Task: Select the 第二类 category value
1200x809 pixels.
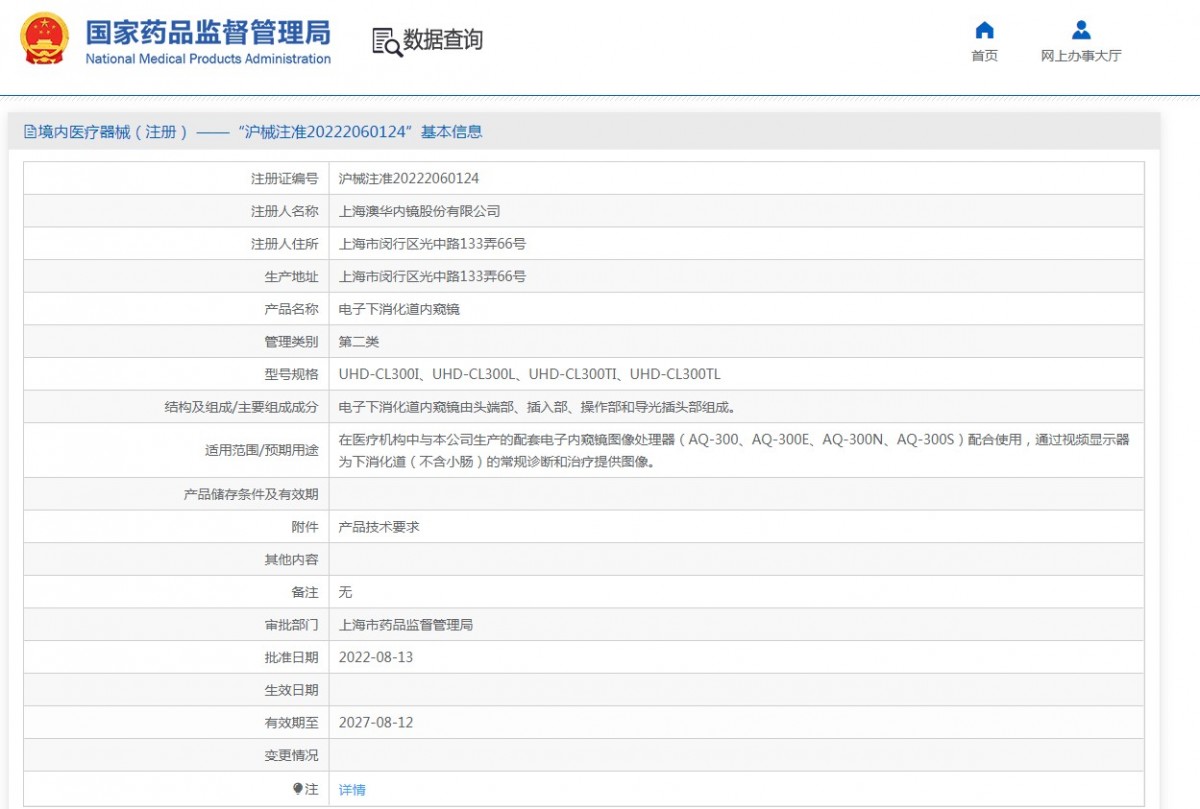Action: (359, 342)
